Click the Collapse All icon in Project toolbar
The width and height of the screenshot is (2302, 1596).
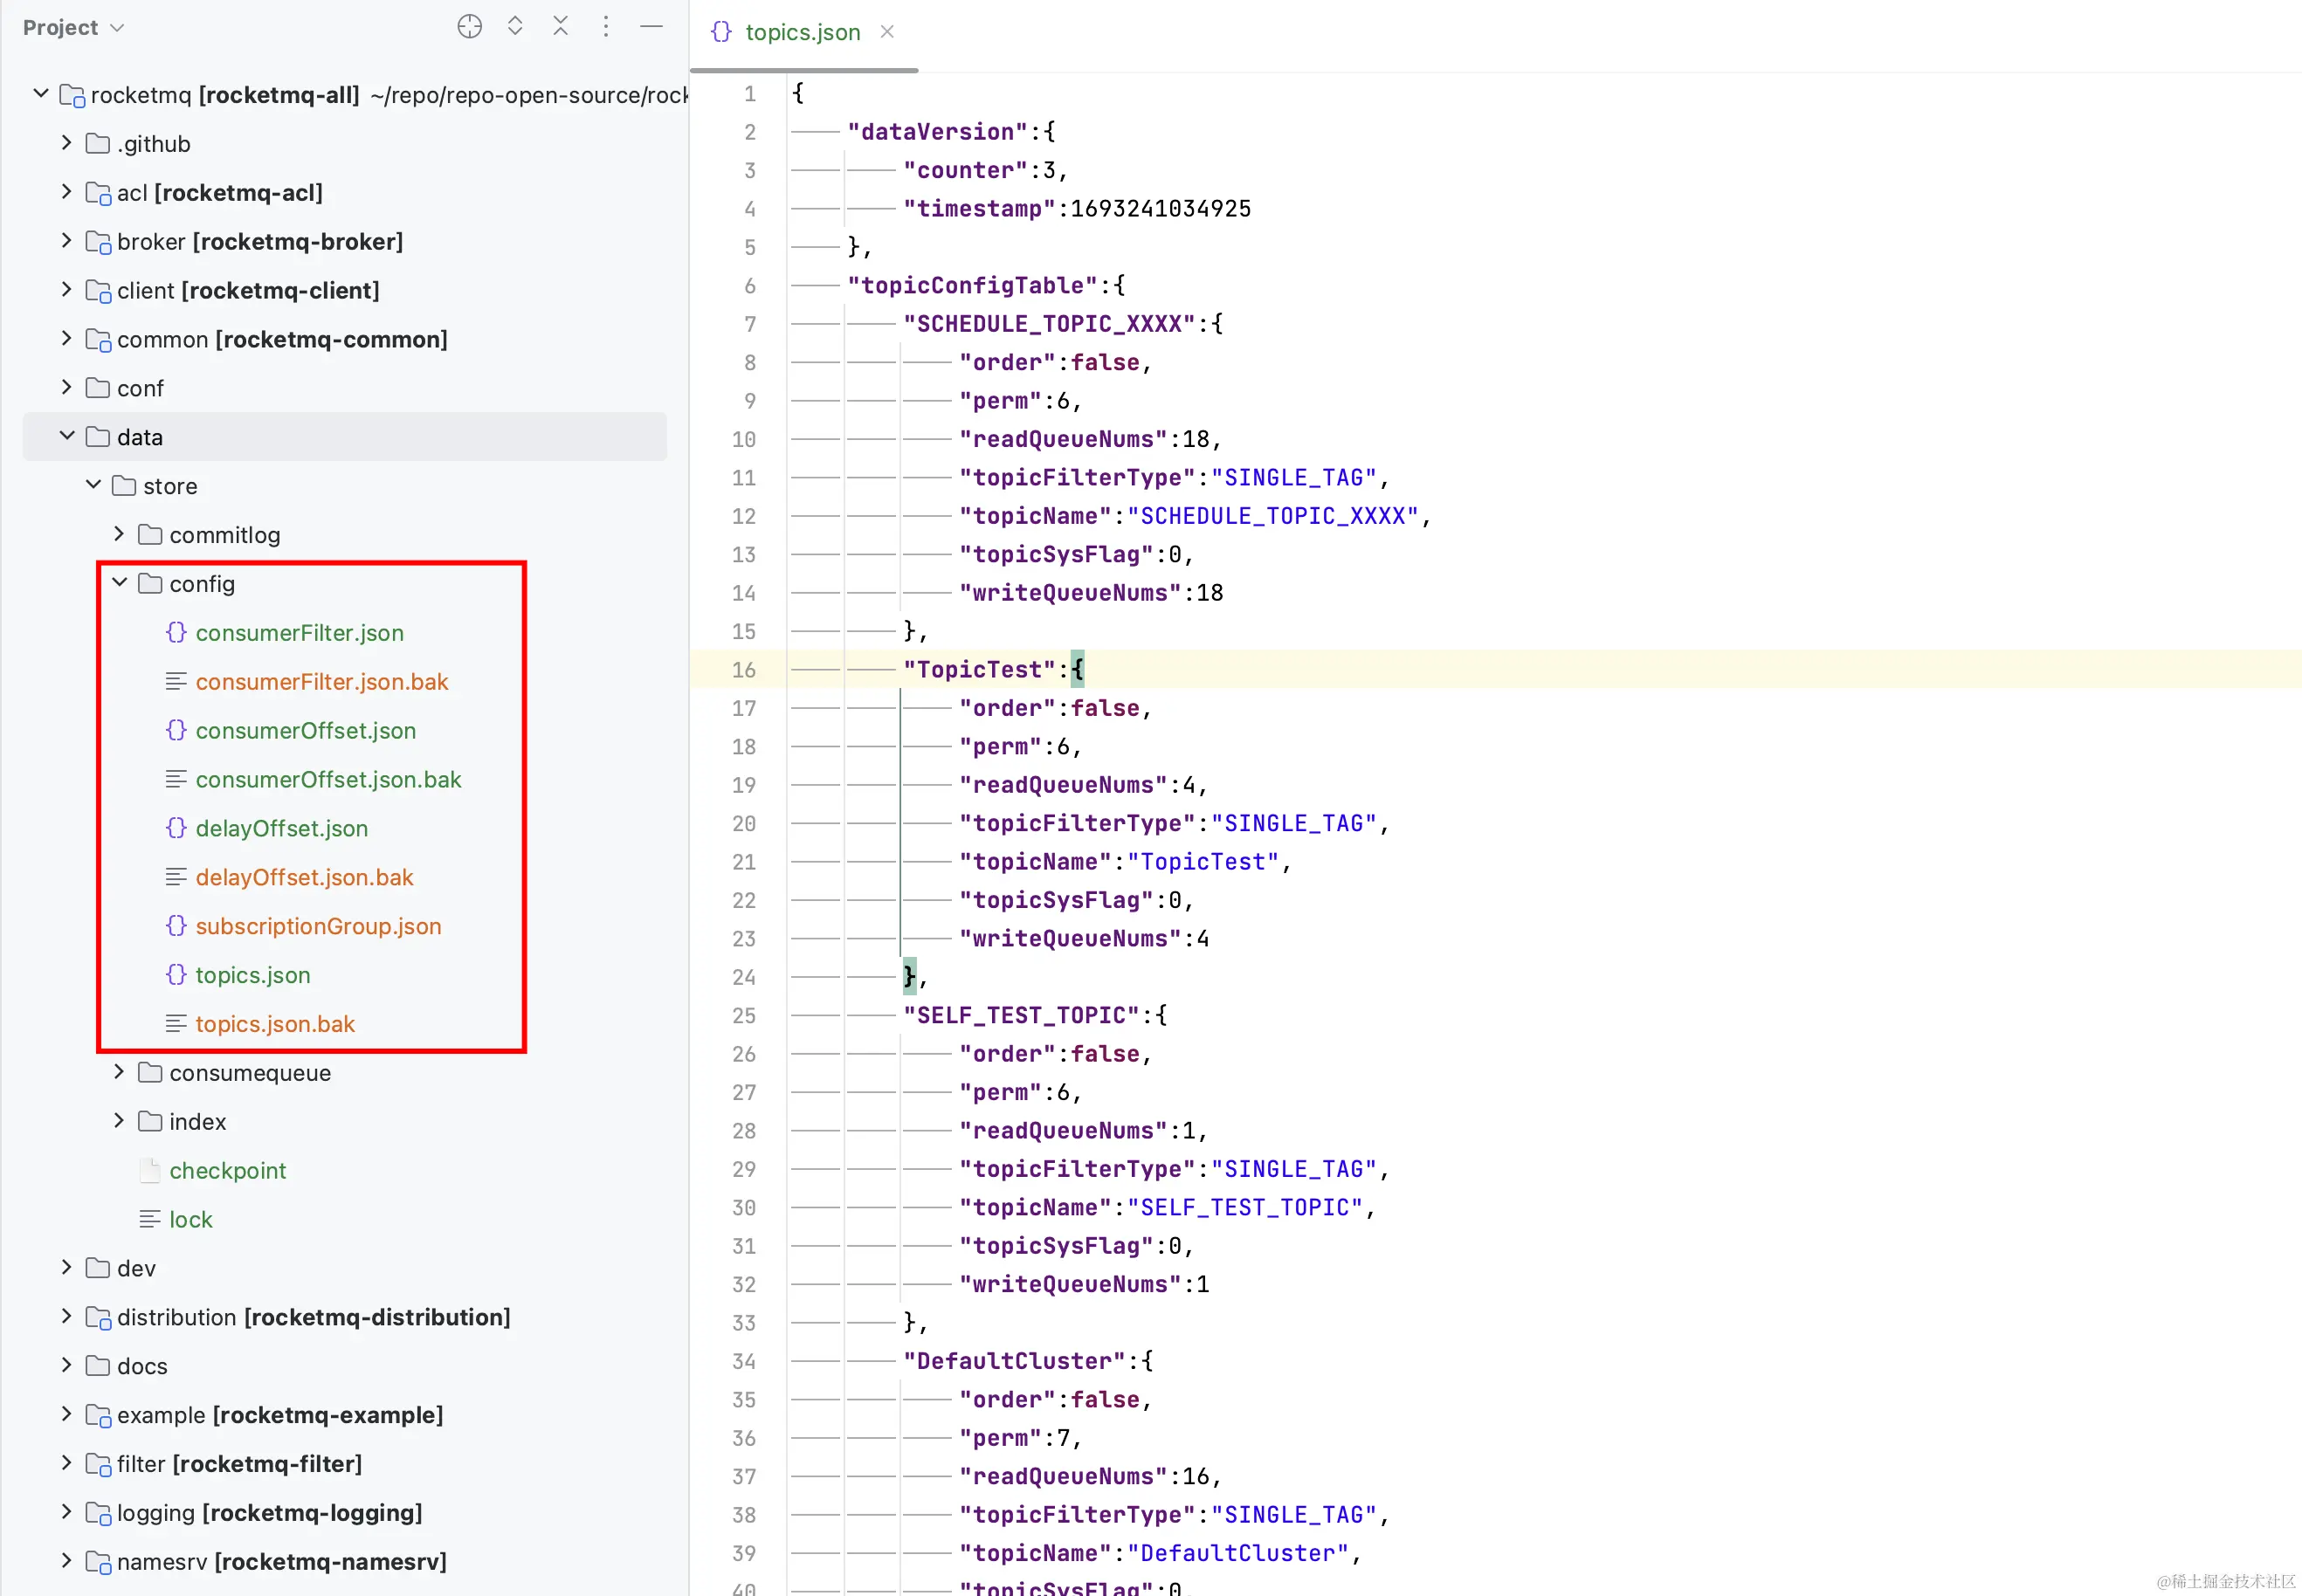coord(560,27)
